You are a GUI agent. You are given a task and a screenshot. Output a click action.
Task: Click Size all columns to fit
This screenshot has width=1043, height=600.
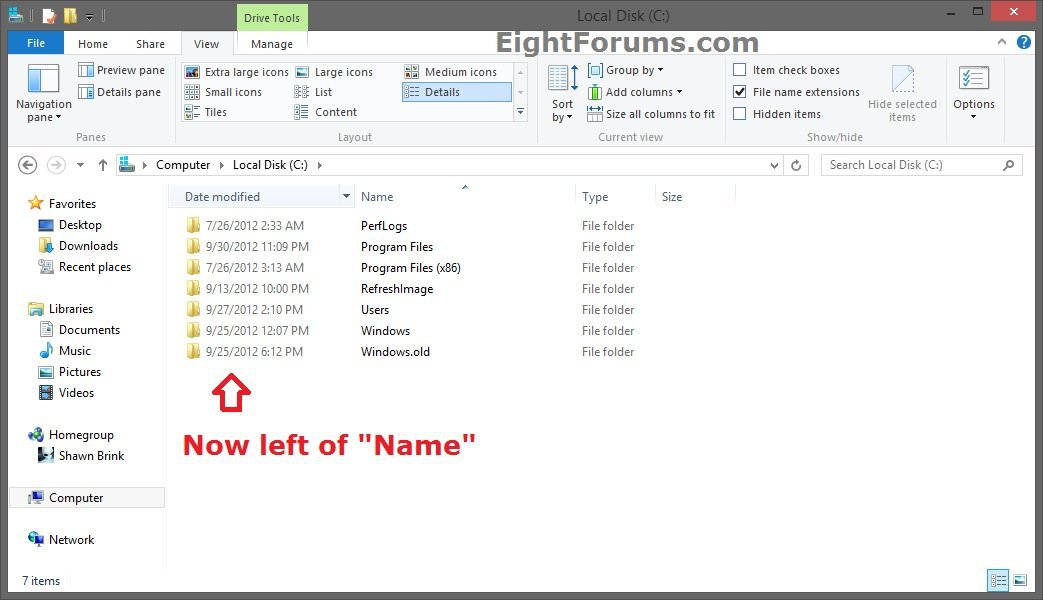point(651,114)
